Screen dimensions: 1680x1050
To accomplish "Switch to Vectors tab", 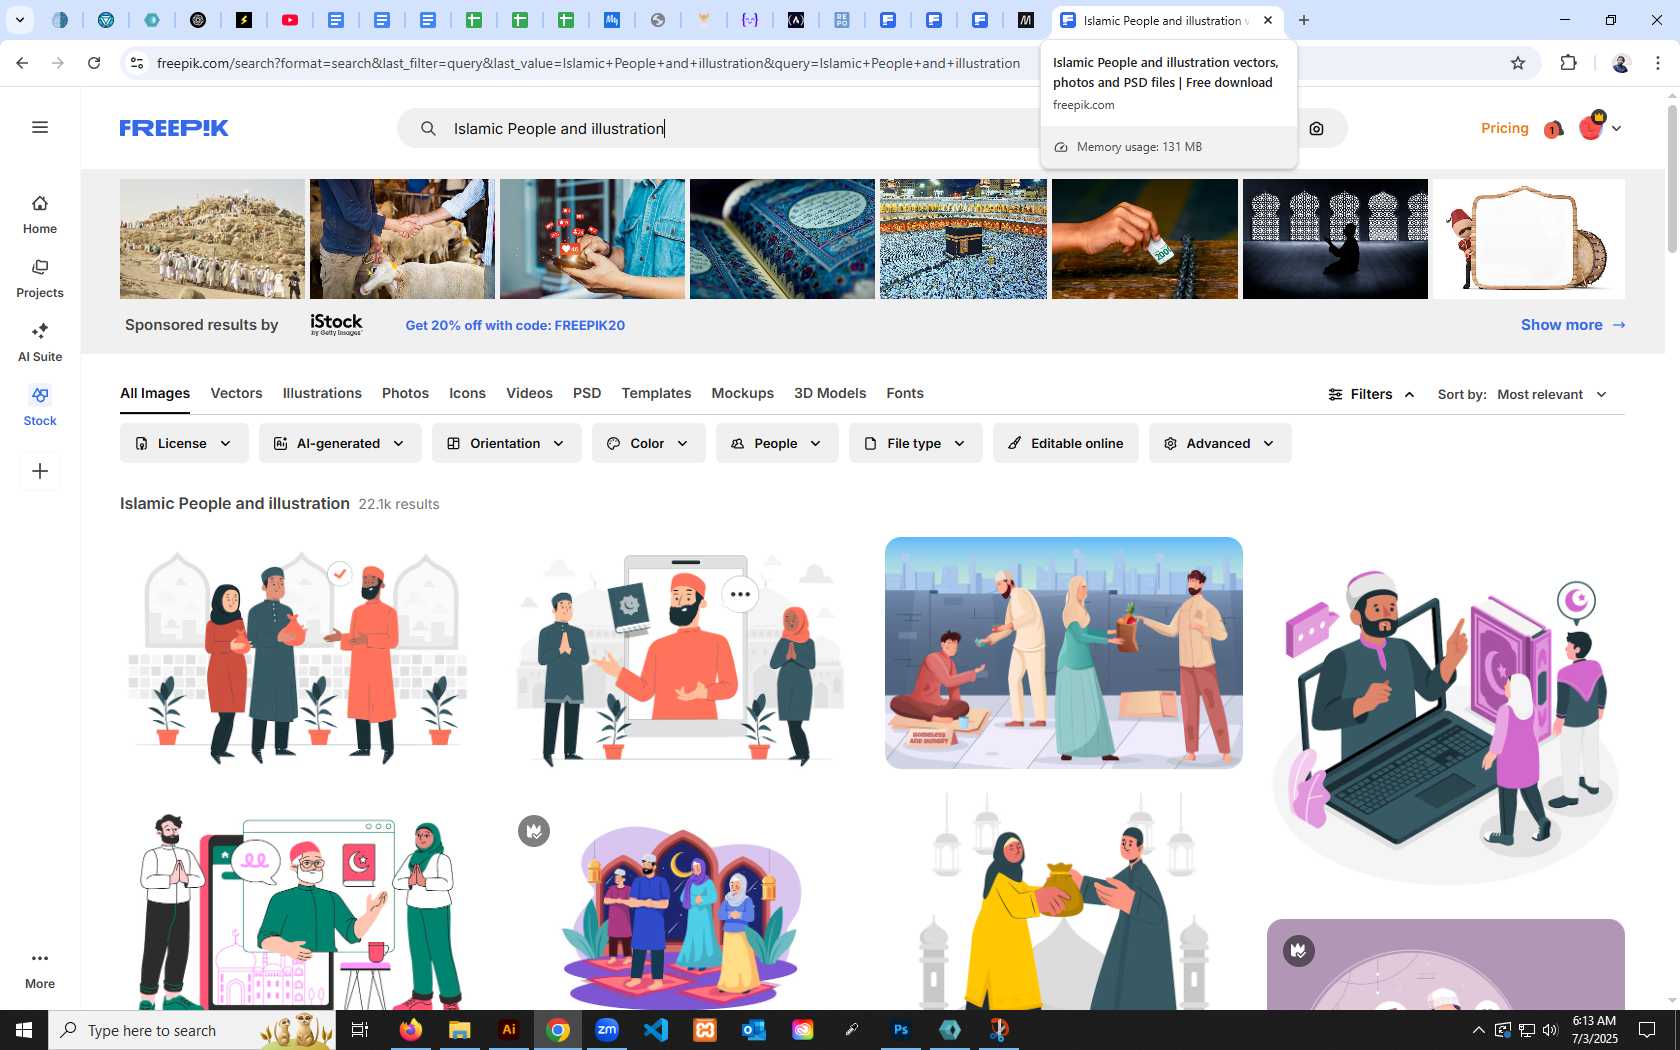I will pyautogui.click(x=236, y=393).
